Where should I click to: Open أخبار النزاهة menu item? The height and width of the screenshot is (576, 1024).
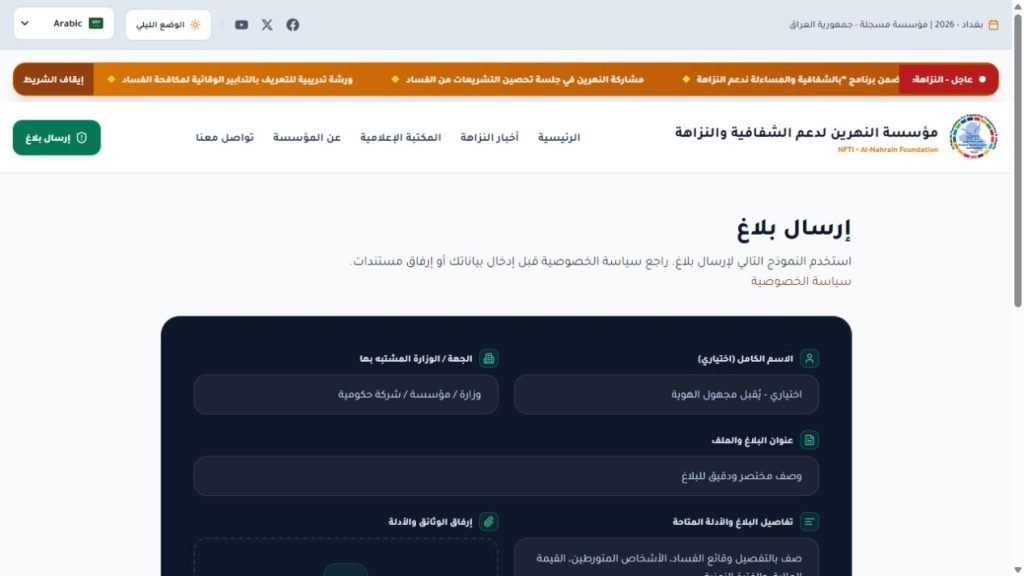coord(489,137)
